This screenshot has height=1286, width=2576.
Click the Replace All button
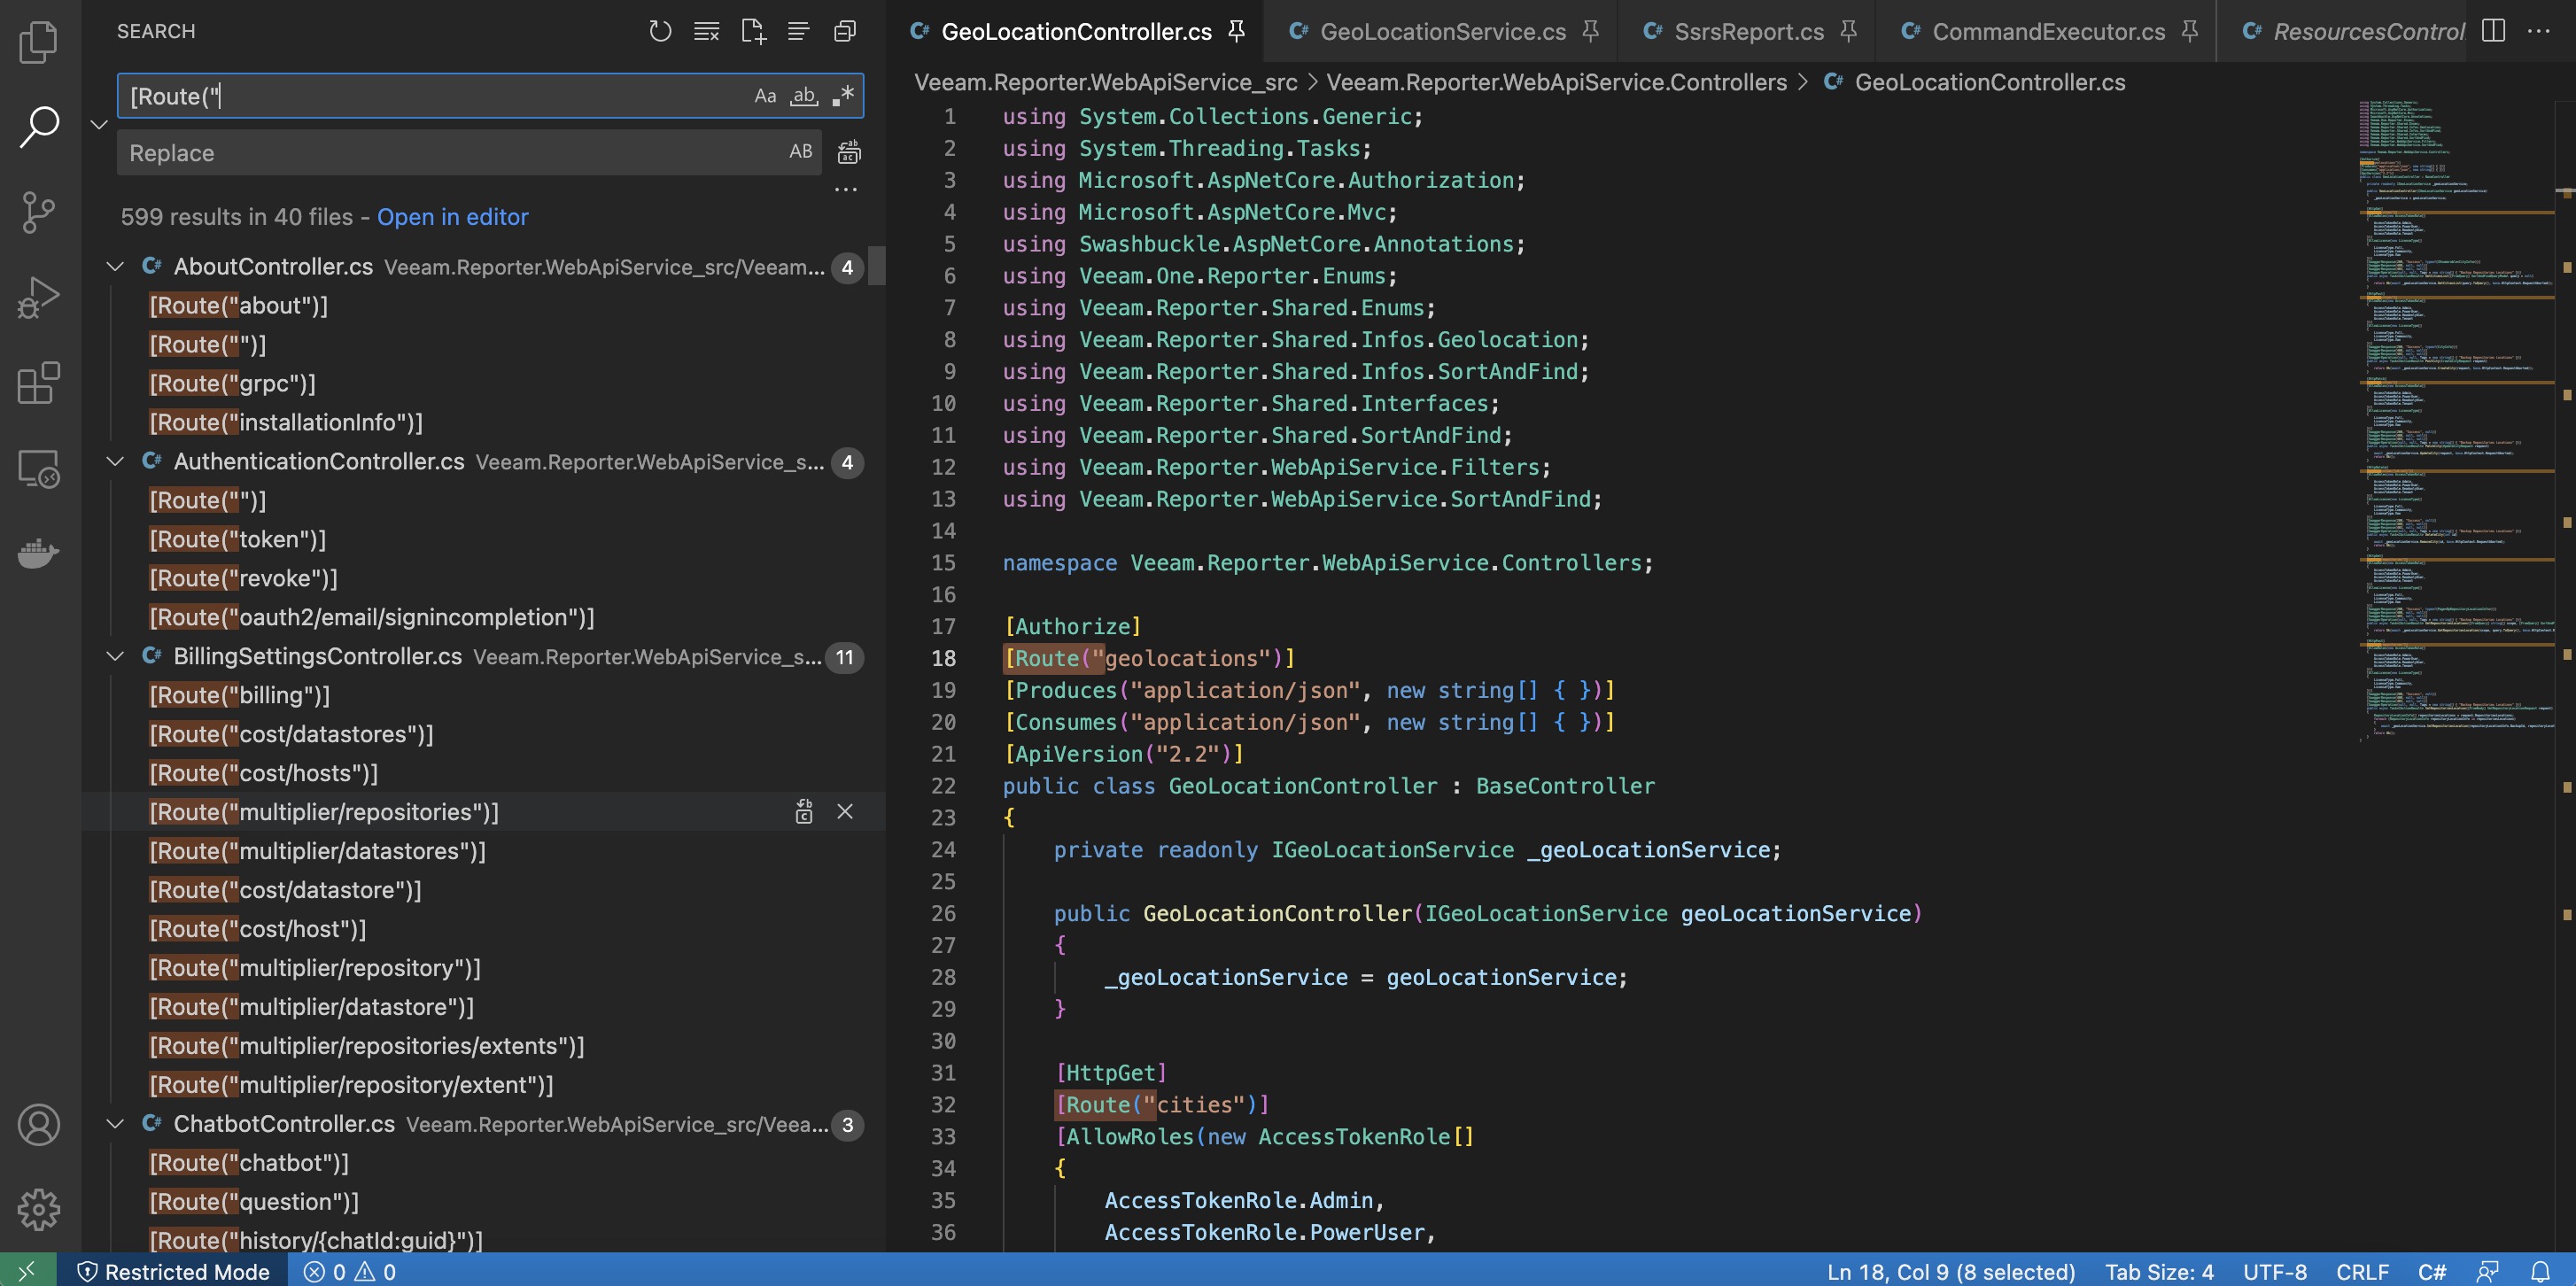(x=849, y=153)
